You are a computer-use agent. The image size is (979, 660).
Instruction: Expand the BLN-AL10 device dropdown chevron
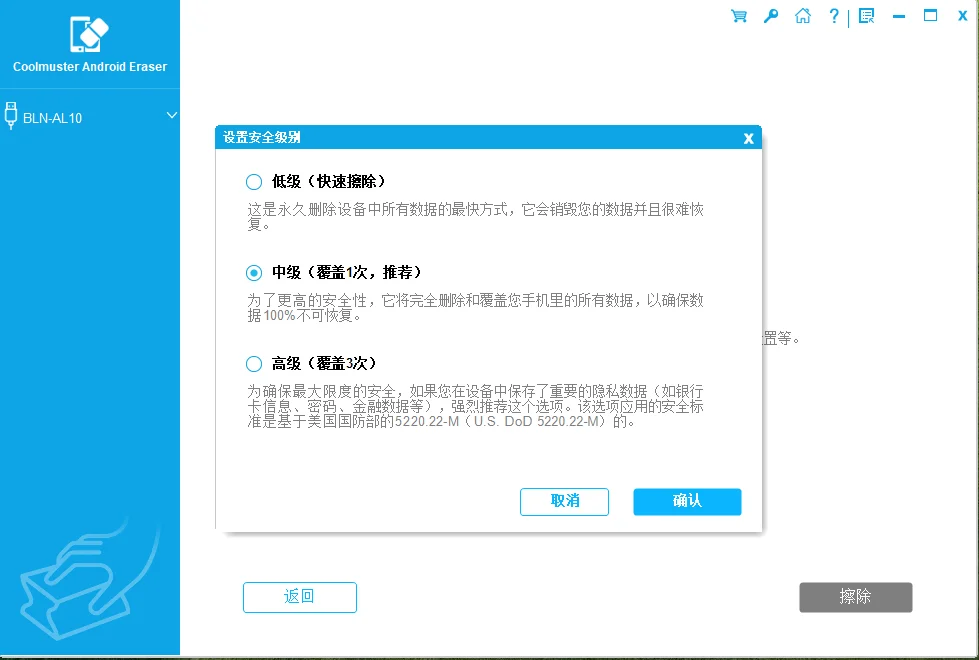[x=171, y=116]
